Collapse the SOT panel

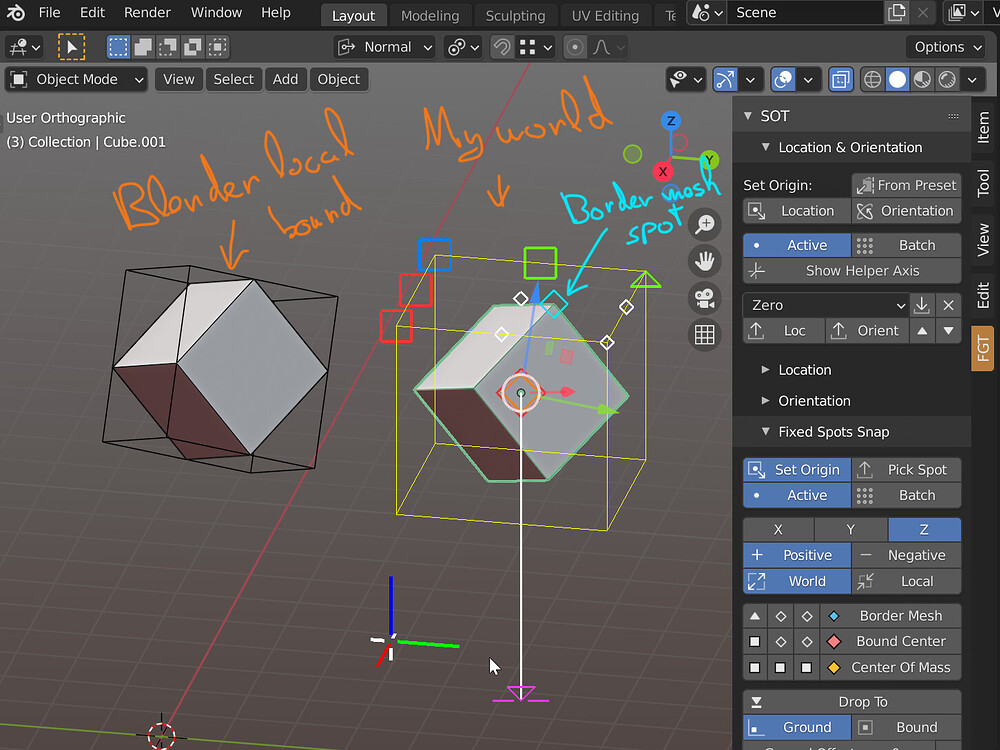[747, 116]
